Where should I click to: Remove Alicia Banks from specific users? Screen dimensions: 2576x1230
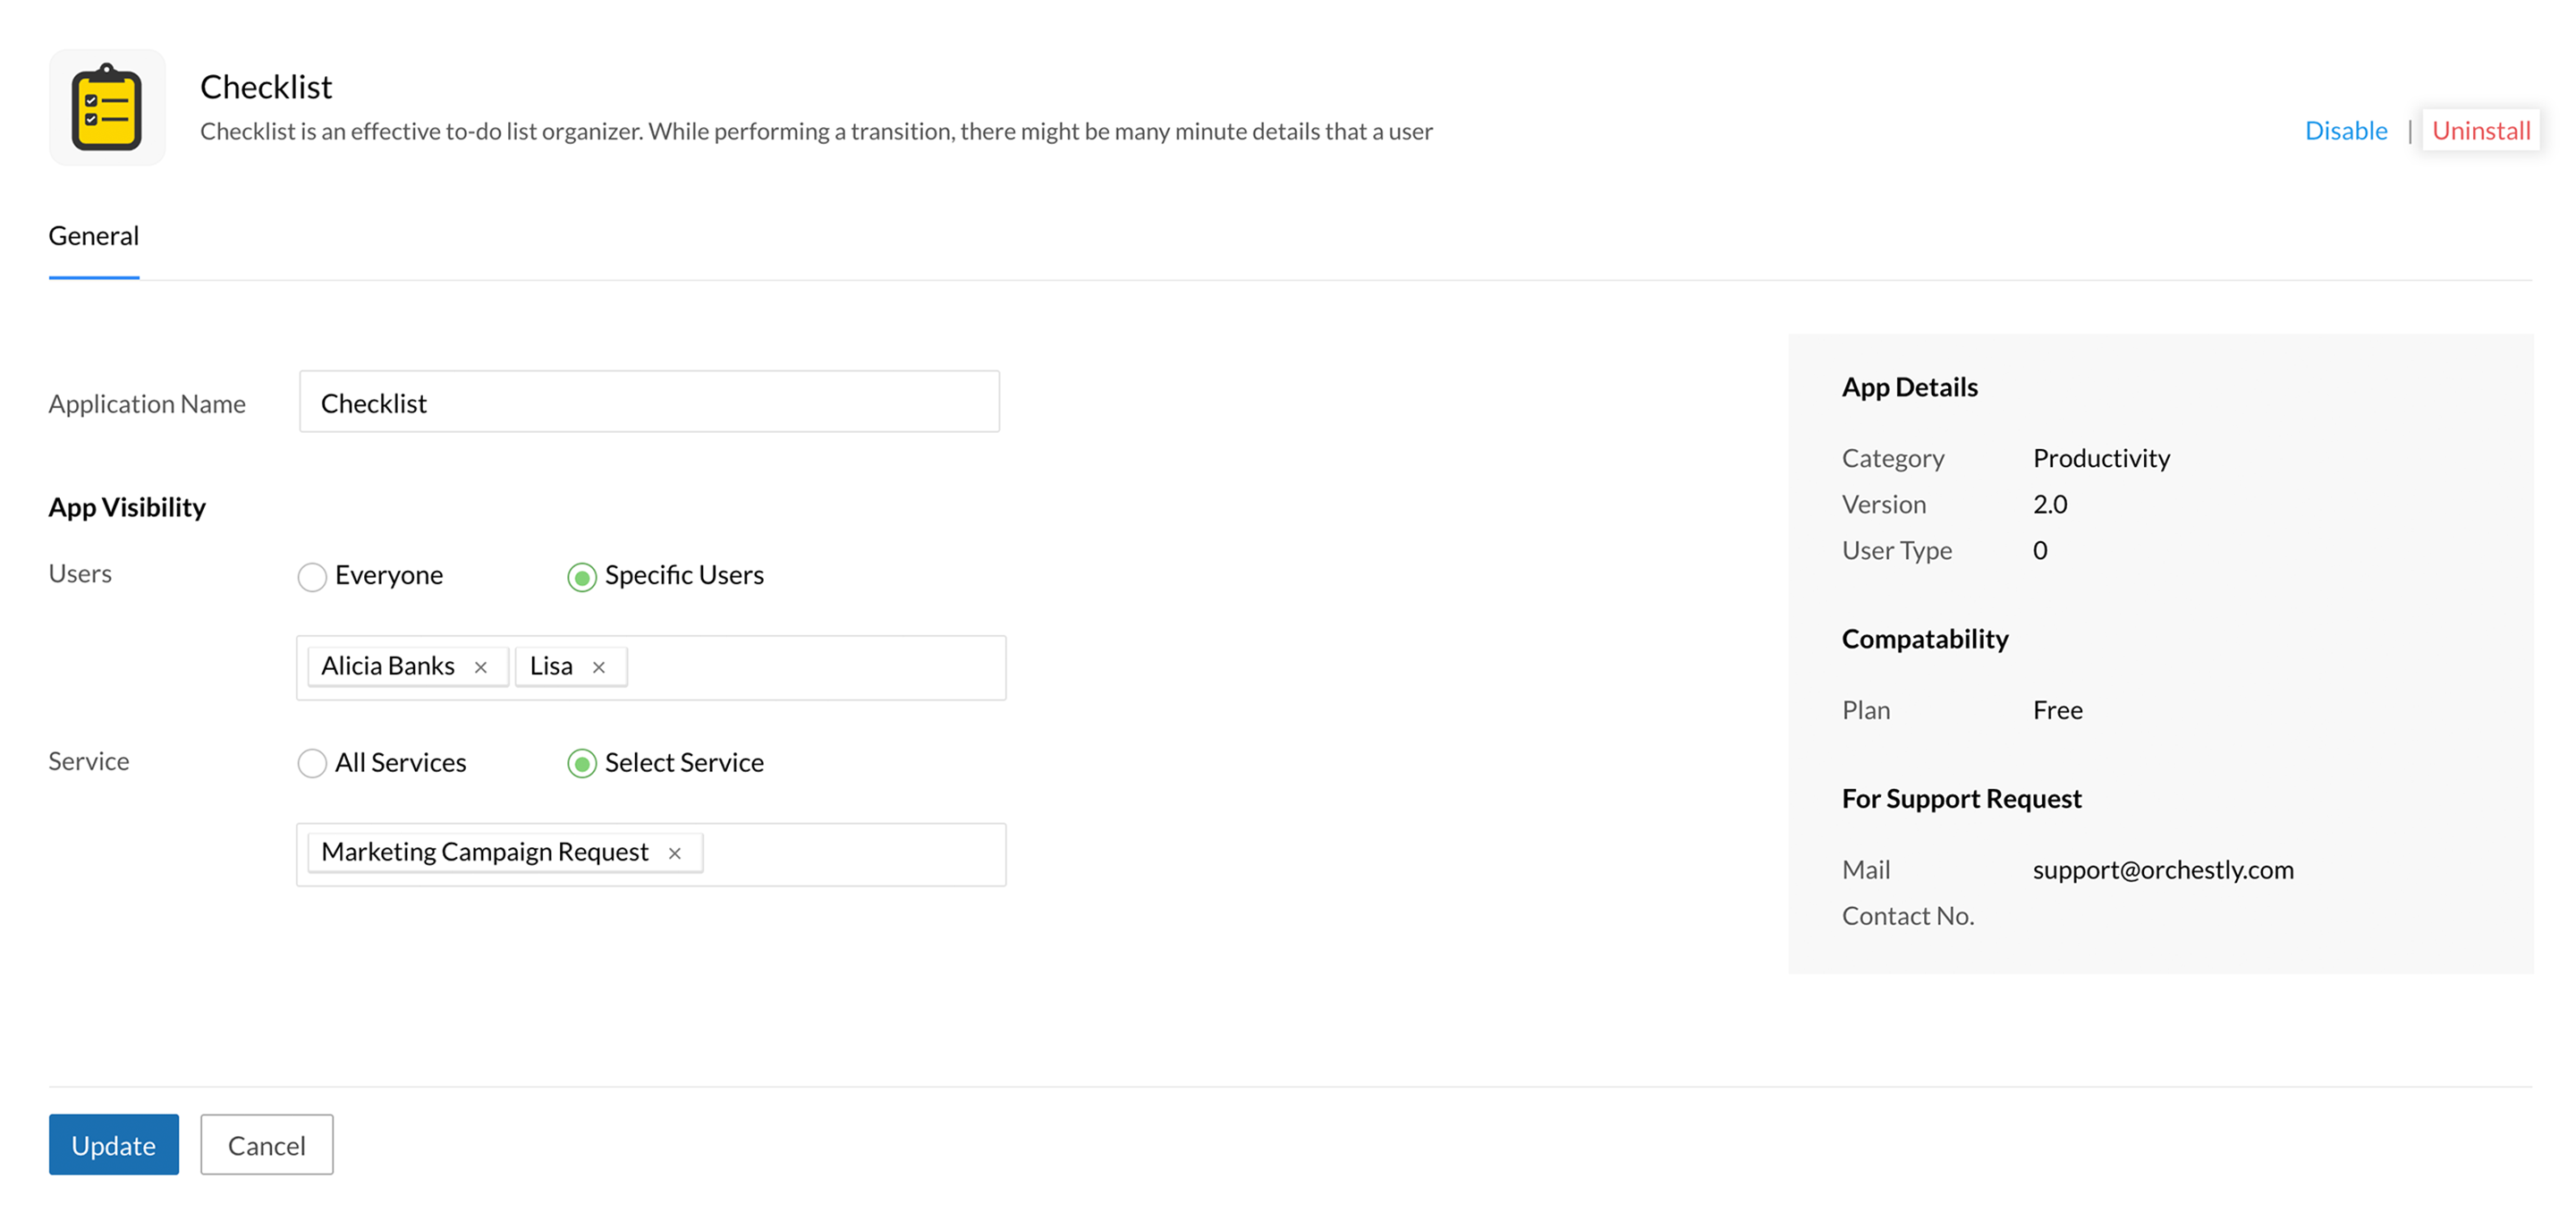coord(480,667)
